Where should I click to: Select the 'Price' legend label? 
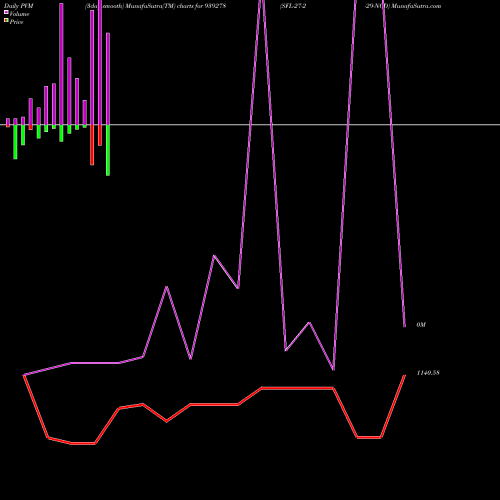(x=16, y=22)
